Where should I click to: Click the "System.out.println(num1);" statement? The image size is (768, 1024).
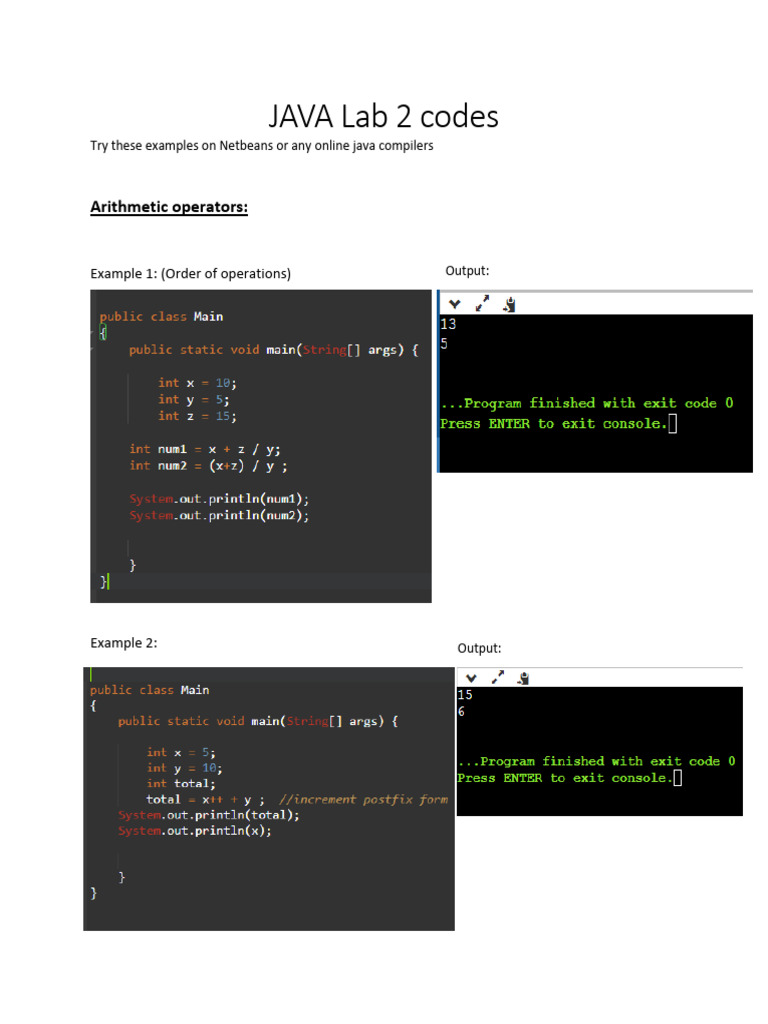coord(219,499)
